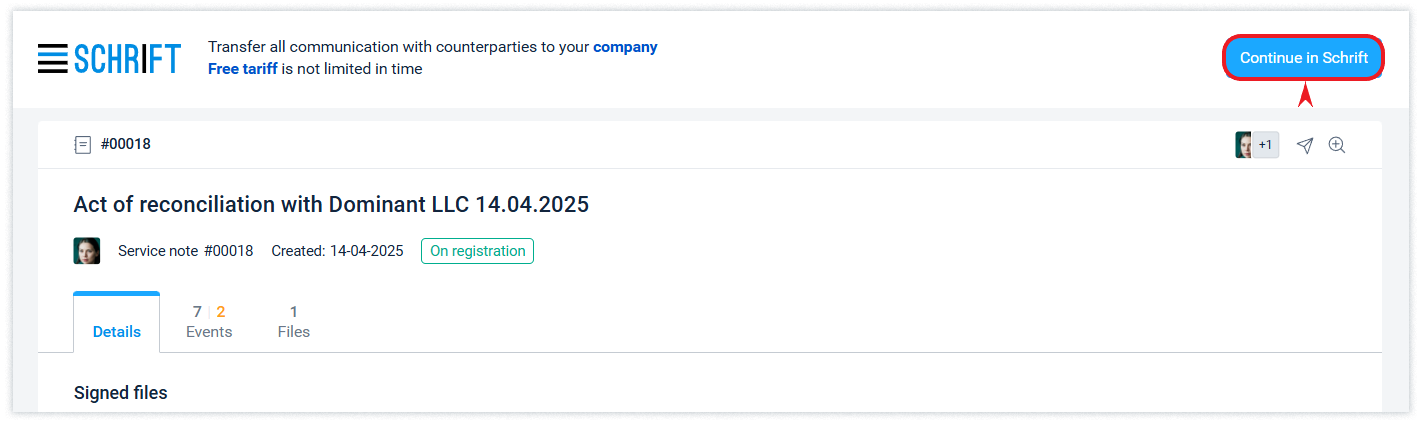This screenshot has width=1422, height=423.
Task: Go to the Files tab
Action: point(294,322)
